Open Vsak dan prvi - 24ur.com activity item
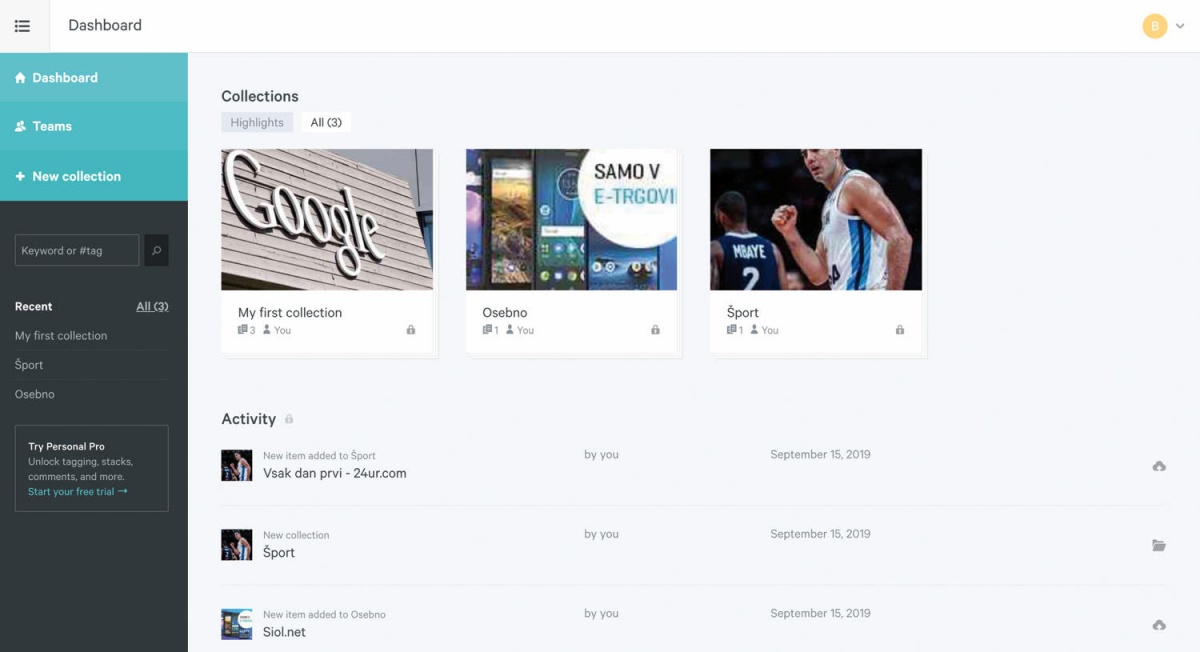 [x=335, y=473]
